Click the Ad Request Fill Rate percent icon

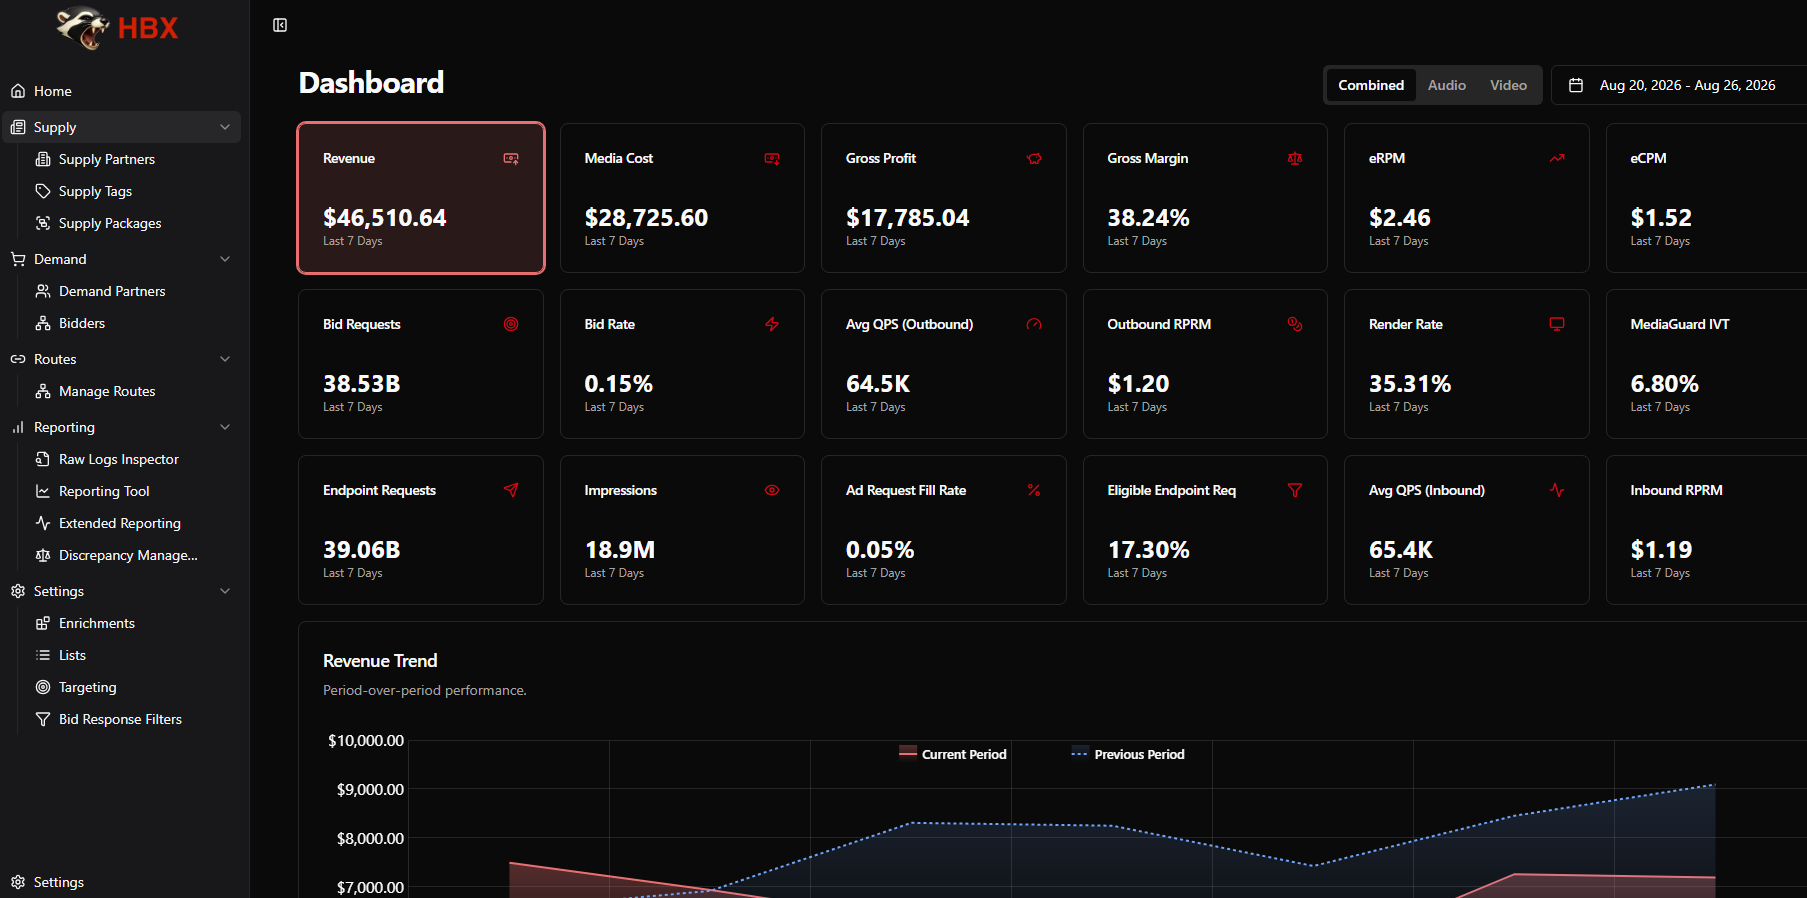pos(1034,490)
